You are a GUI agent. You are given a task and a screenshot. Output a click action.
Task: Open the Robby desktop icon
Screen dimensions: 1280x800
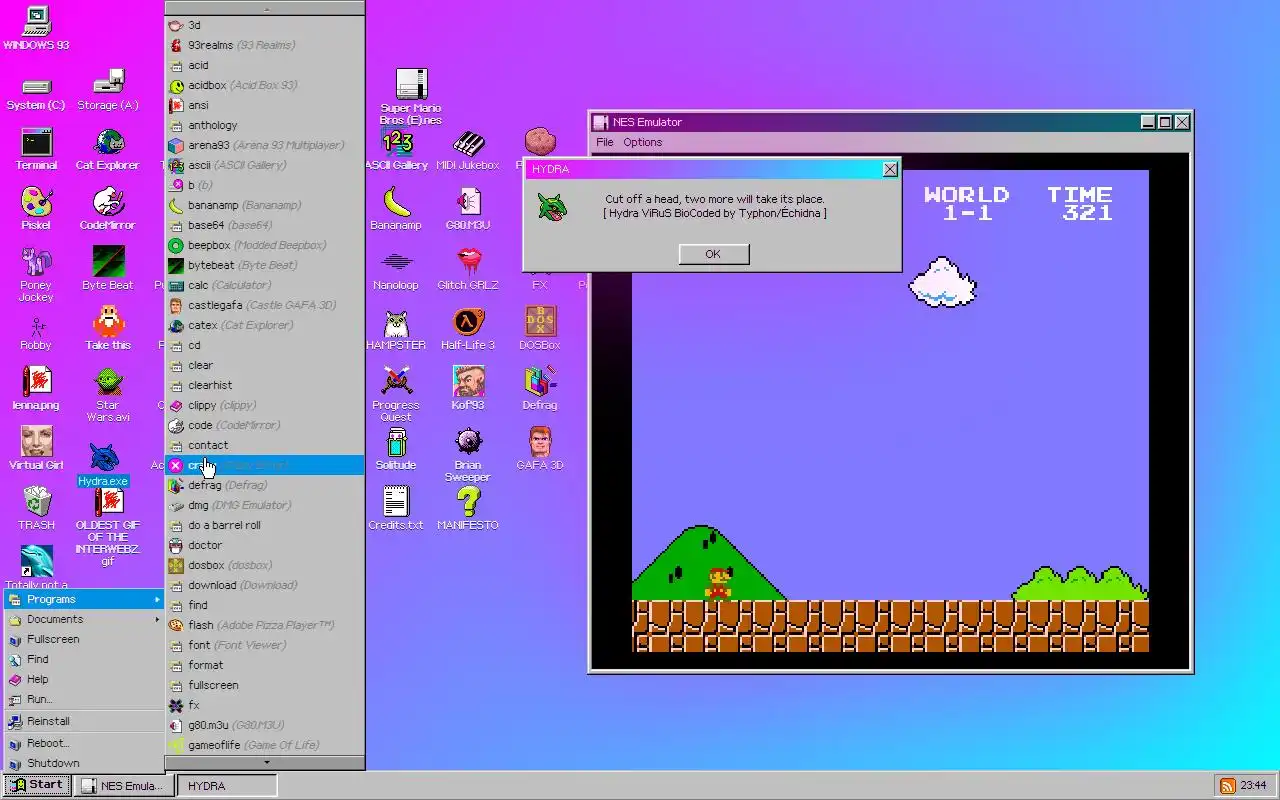coord(36,333)
